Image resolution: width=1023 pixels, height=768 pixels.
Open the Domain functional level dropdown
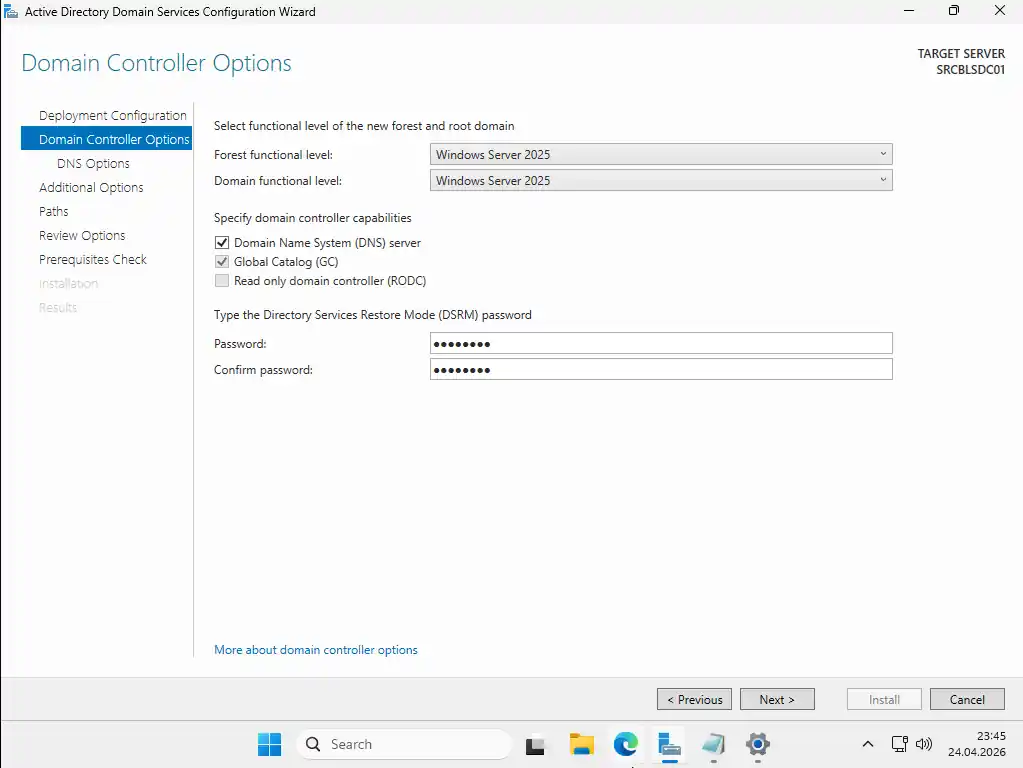(661, 181)
